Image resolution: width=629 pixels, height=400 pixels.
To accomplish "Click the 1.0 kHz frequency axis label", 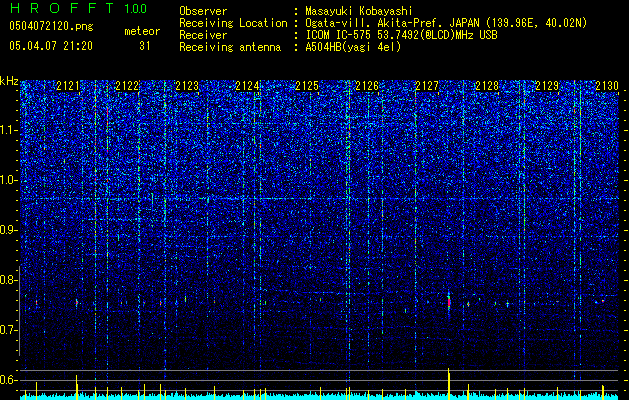I will point(9,180).
